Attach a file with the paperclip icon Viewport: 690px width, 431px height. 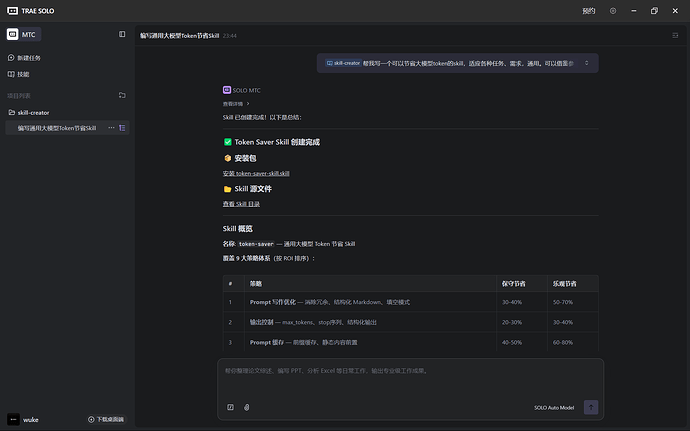point(246,407)
